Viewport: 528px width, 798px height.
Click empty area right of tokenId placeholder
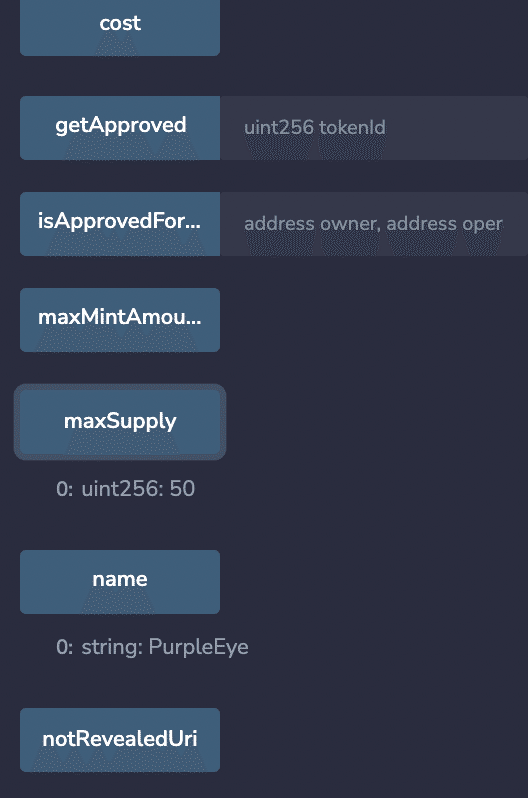[456, 128]
